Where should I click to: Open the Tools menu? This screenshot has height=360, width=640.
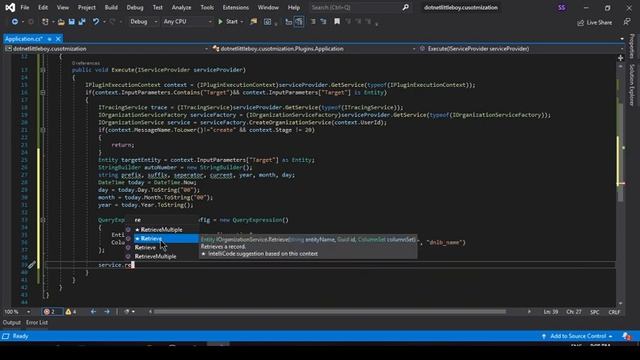tap(207, 7)
